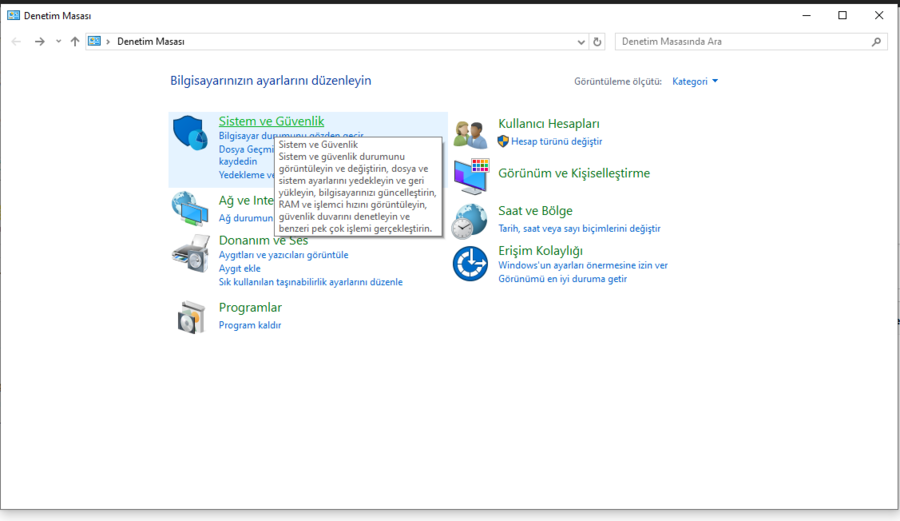Click the Görünüm ve Kişiselleştirme monitor icon
This screenshot has width=900, height=521.
pos(471,176)
